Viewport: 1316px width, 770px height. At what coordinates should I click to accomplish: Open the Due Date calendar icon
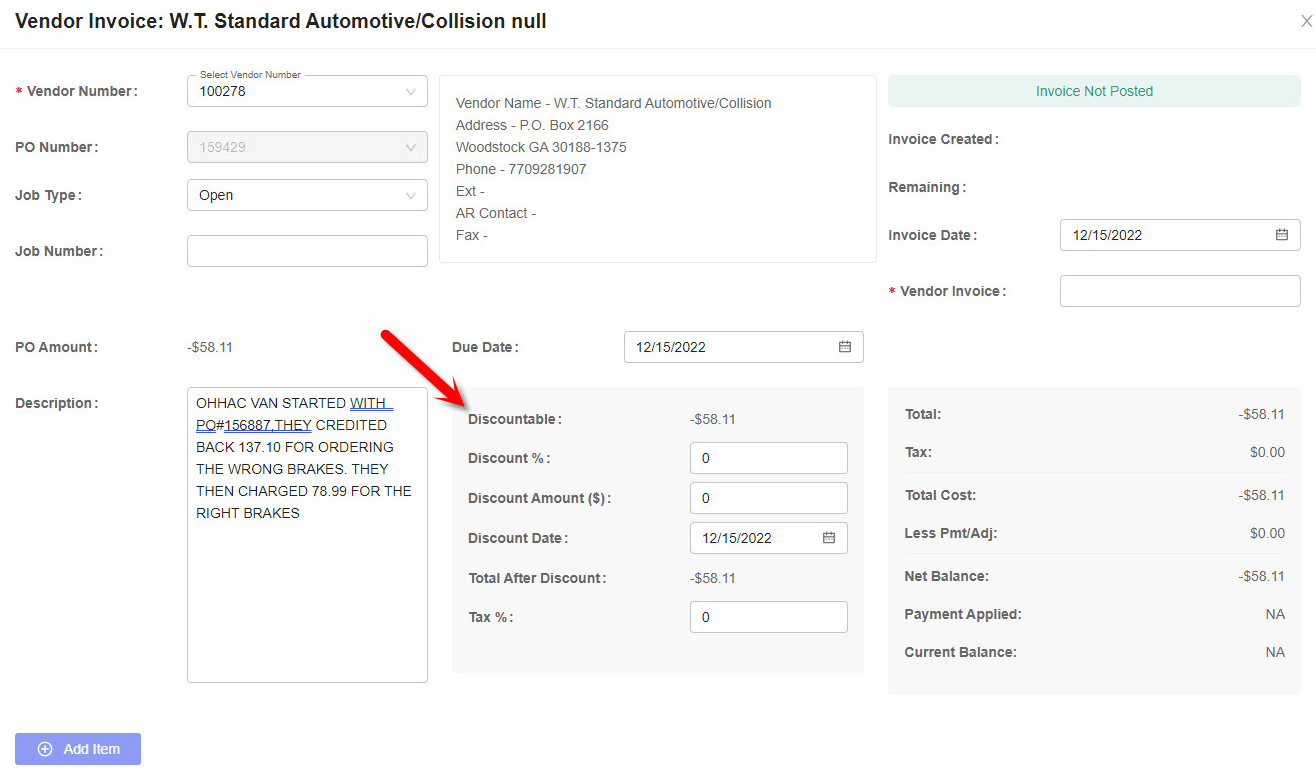pyautogui.click(x=845, y=347)
